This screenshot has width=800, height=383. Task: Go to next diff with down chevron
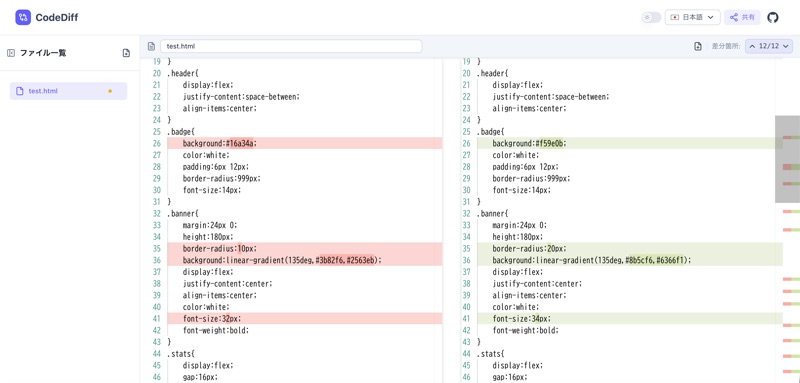(x=785, y=46)
